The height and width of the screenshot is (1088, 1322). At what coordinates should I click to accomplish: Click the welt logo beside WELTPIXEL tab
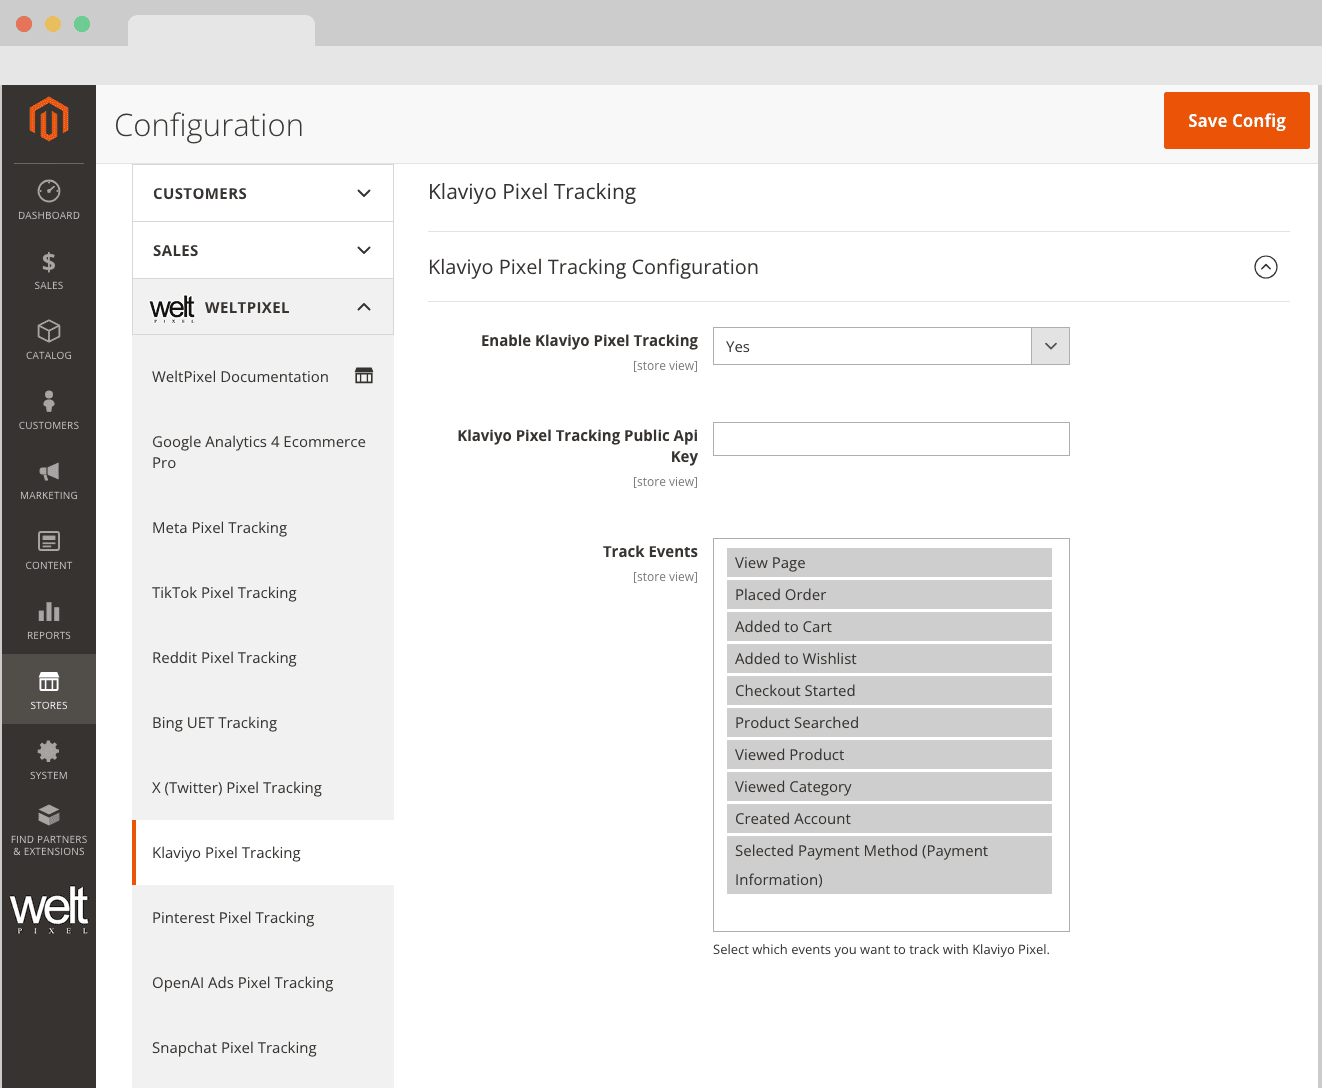pos(172,308)
